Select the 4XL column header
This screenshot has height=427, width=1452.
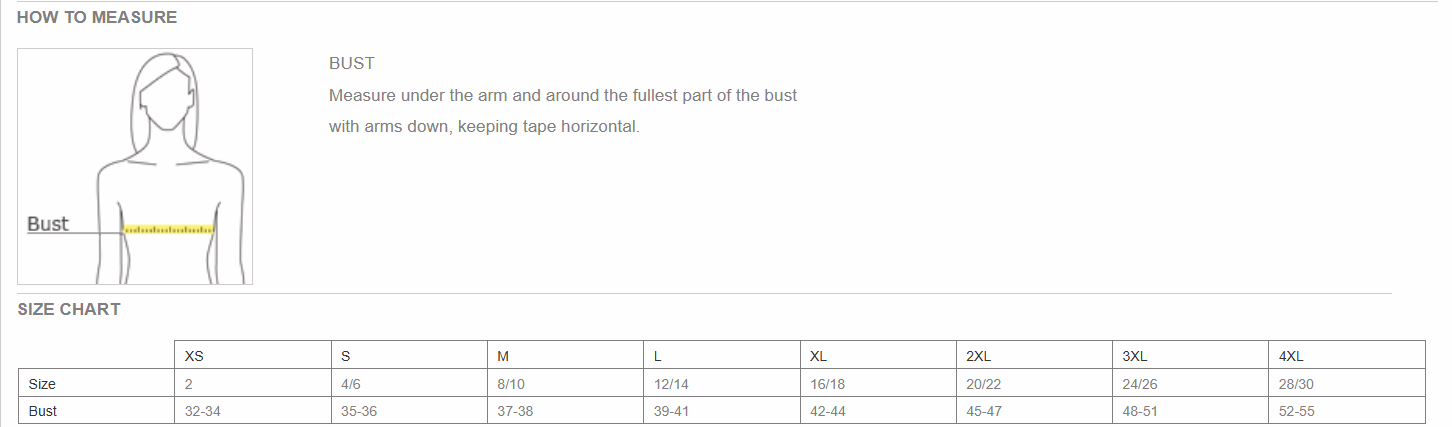point(1291,356)
